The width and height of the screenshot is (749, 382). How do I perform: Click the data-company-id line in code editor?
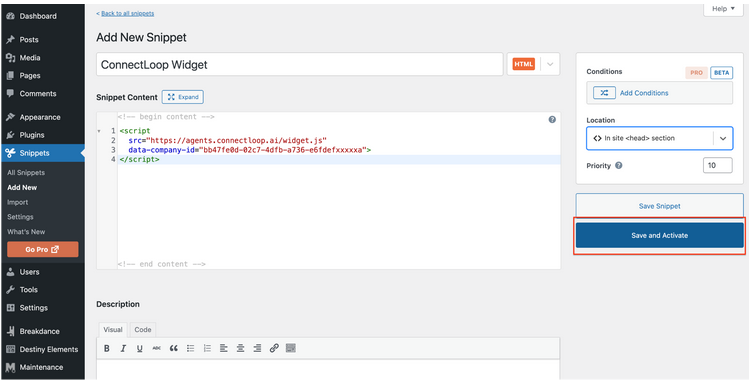coord(249,150)
